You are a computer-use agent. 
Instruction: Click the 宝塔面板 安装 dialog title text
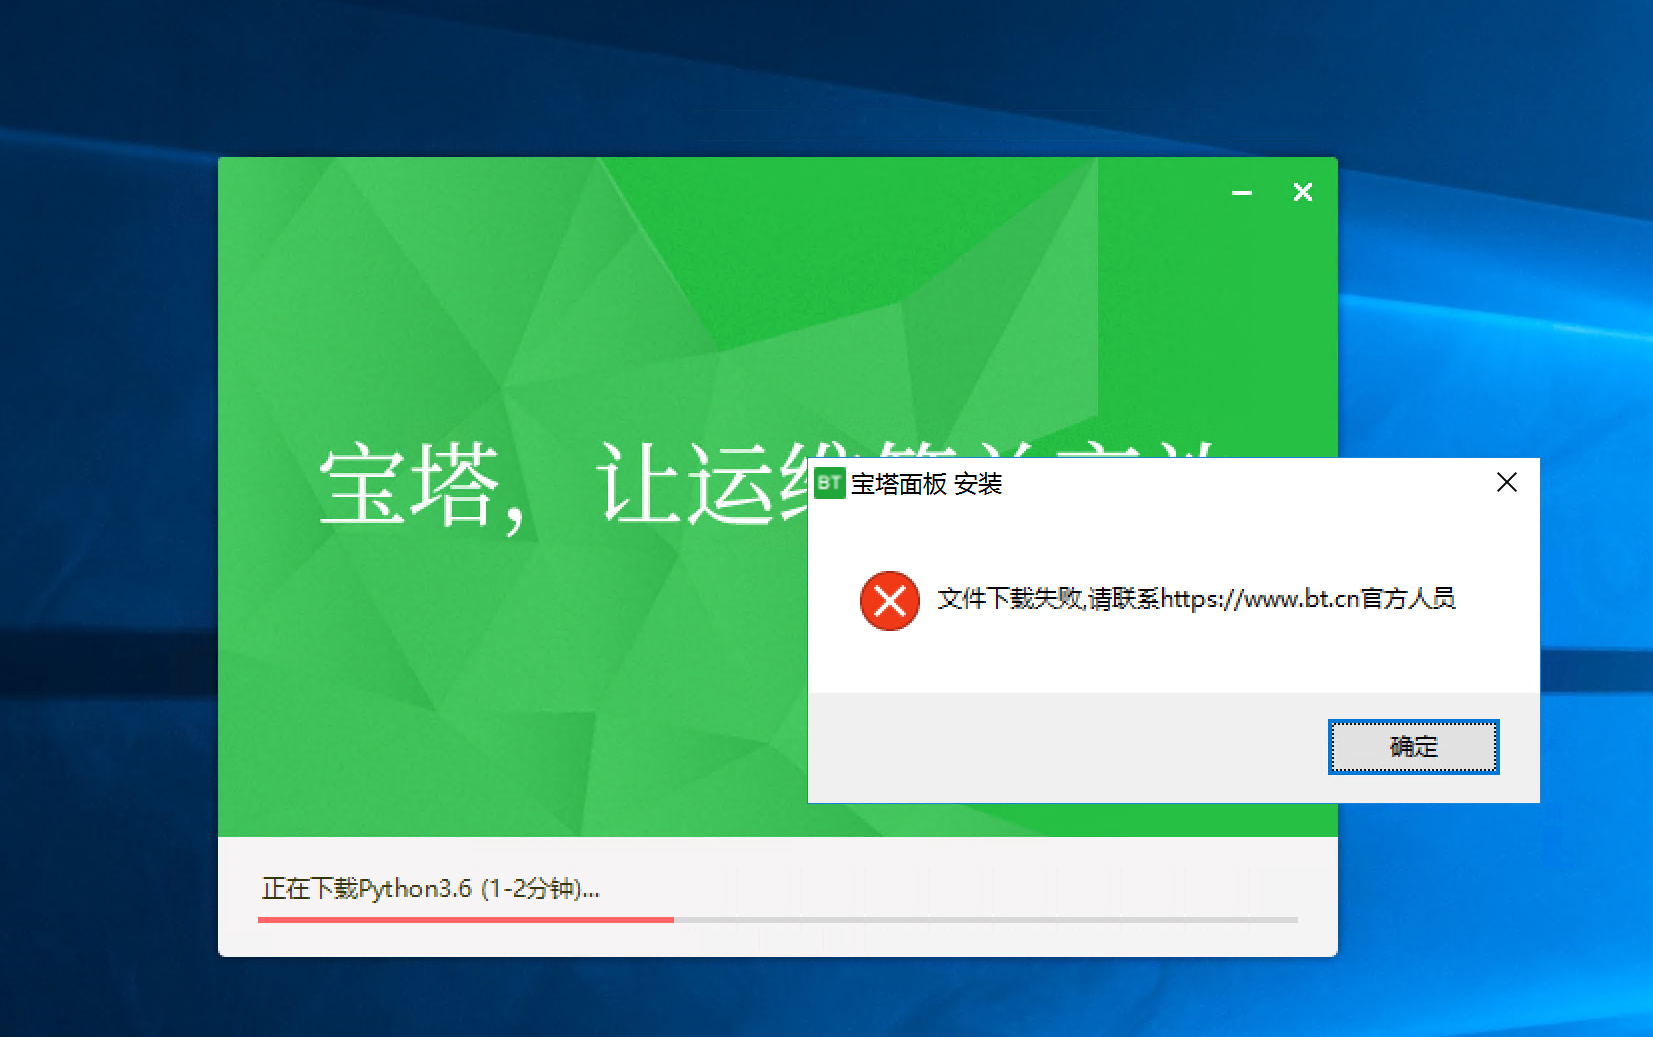click(926, 484)
